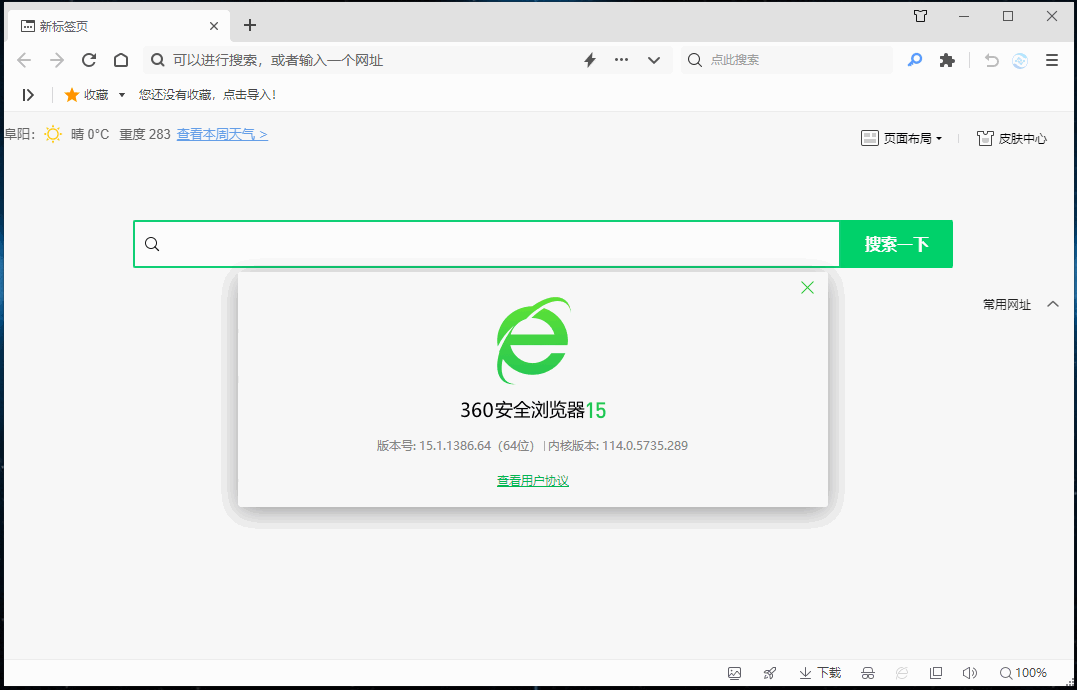Screen dimensions: 1077x690
Task: Open the 页面布局 dropdown
Action: [x=902, y=138]
